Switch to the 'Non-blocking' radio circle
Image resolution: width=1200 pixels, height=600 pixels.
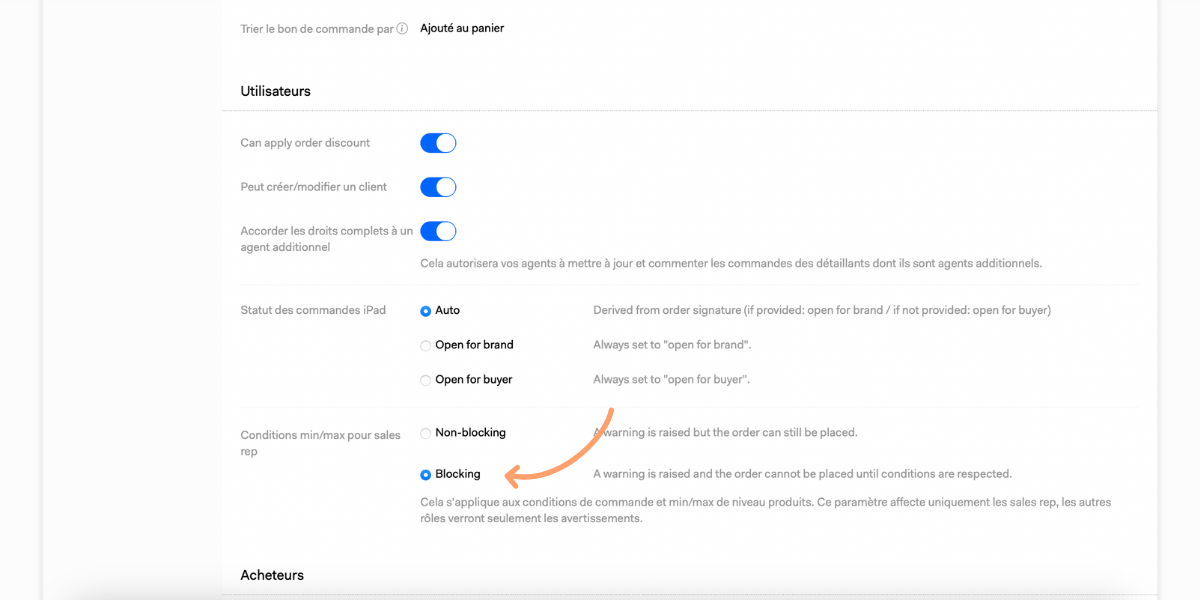click(x=426, y=434)
